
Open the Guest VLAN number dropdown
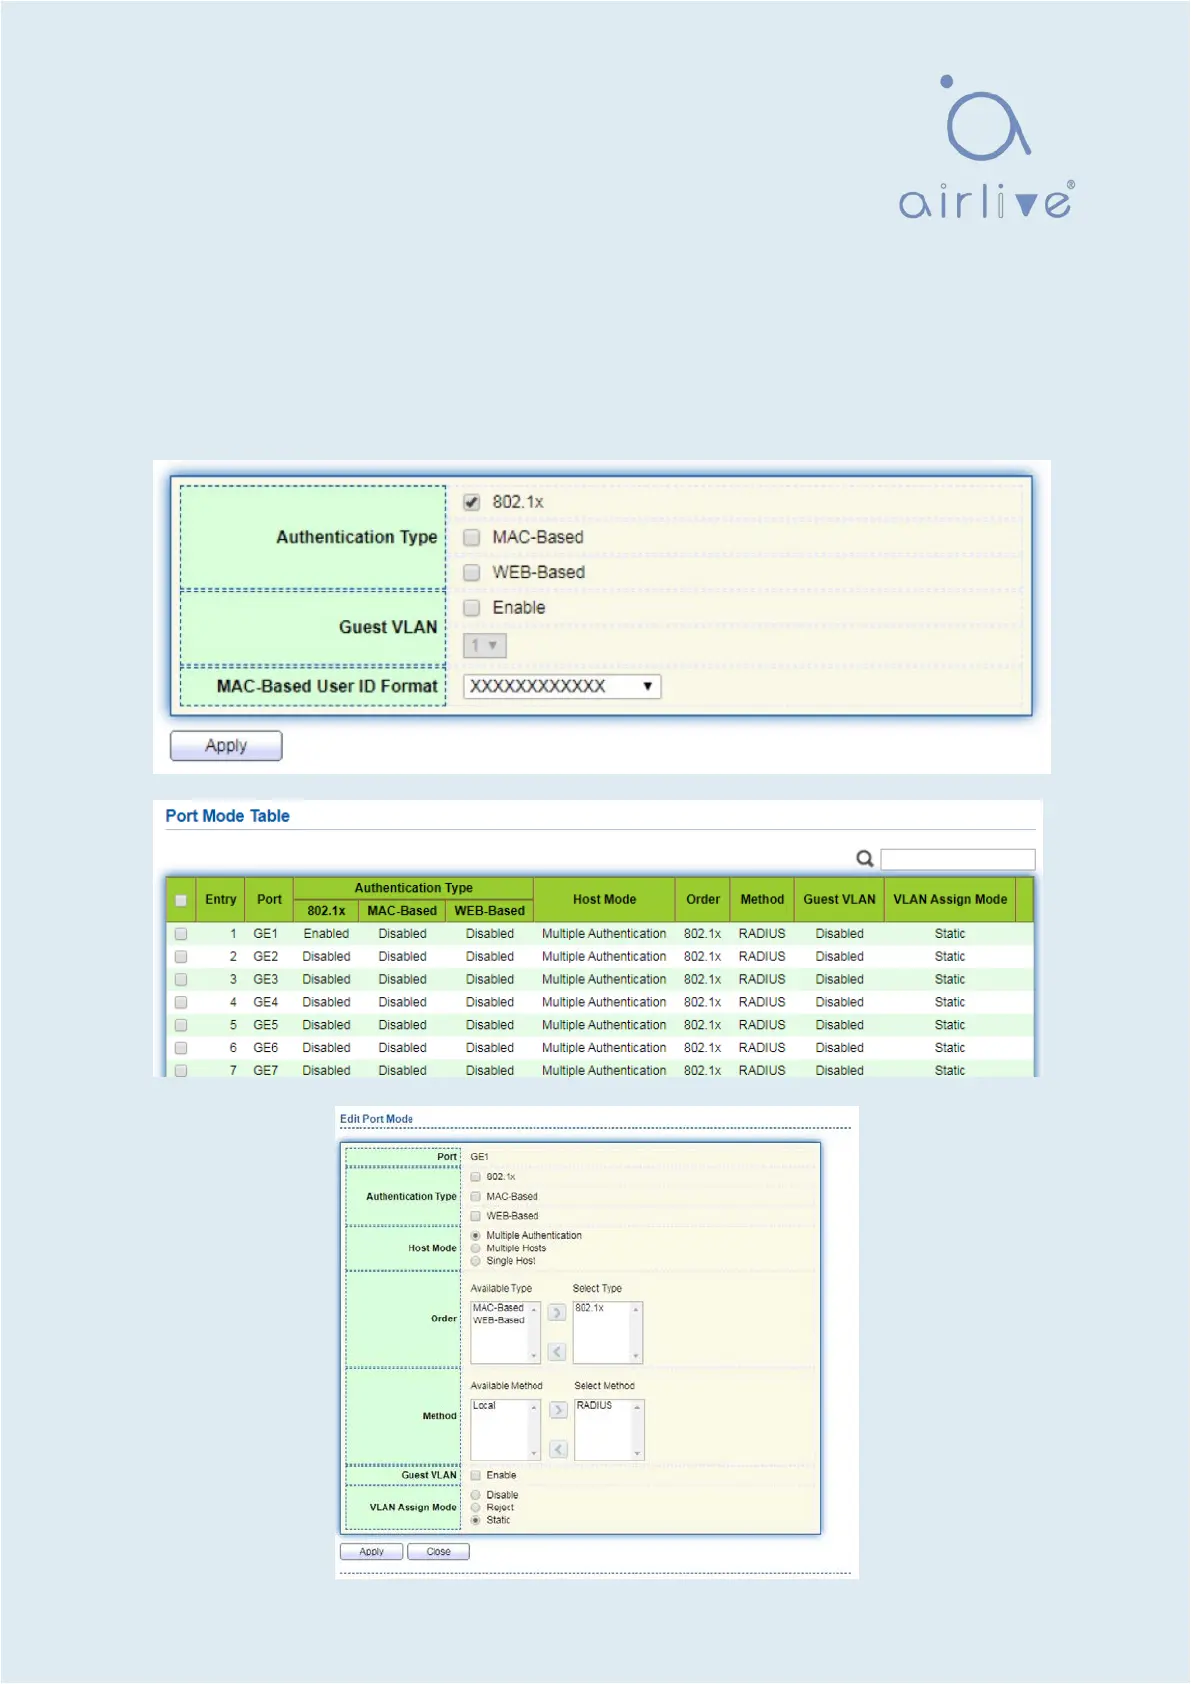click(x=485, y=646)
